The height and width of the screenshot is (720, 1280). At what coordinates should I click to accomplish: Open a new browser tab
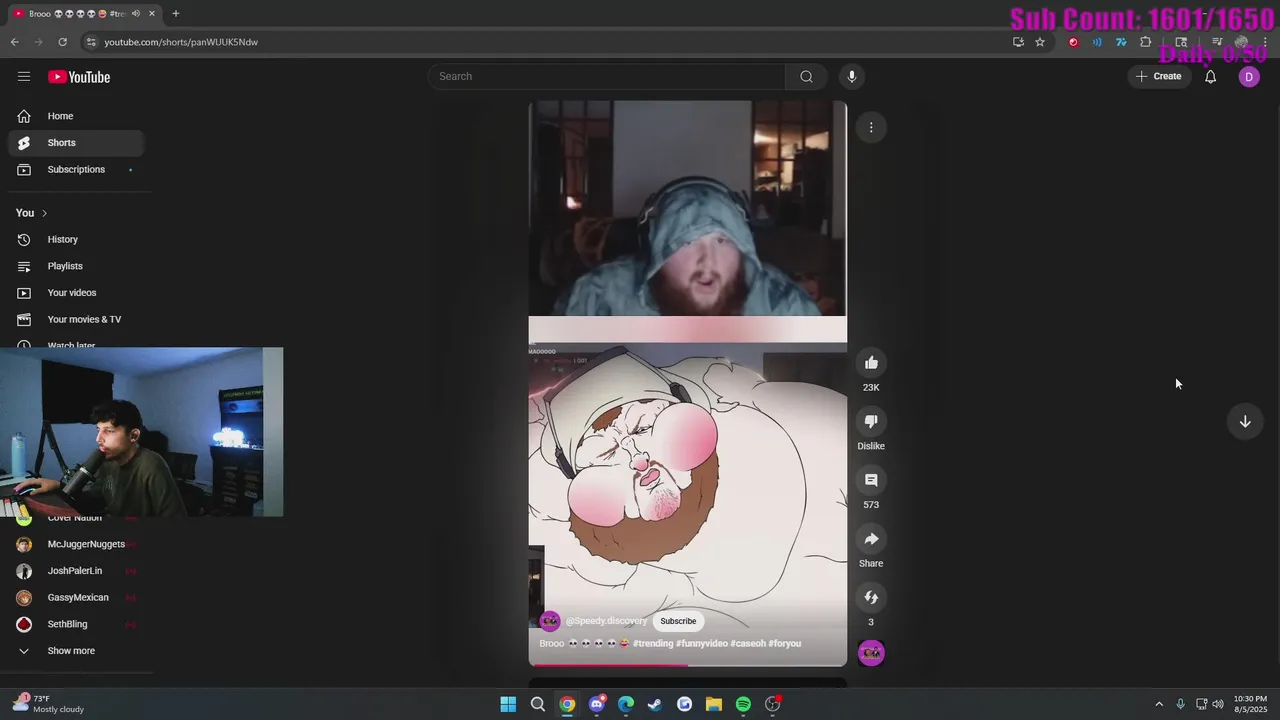176,14
